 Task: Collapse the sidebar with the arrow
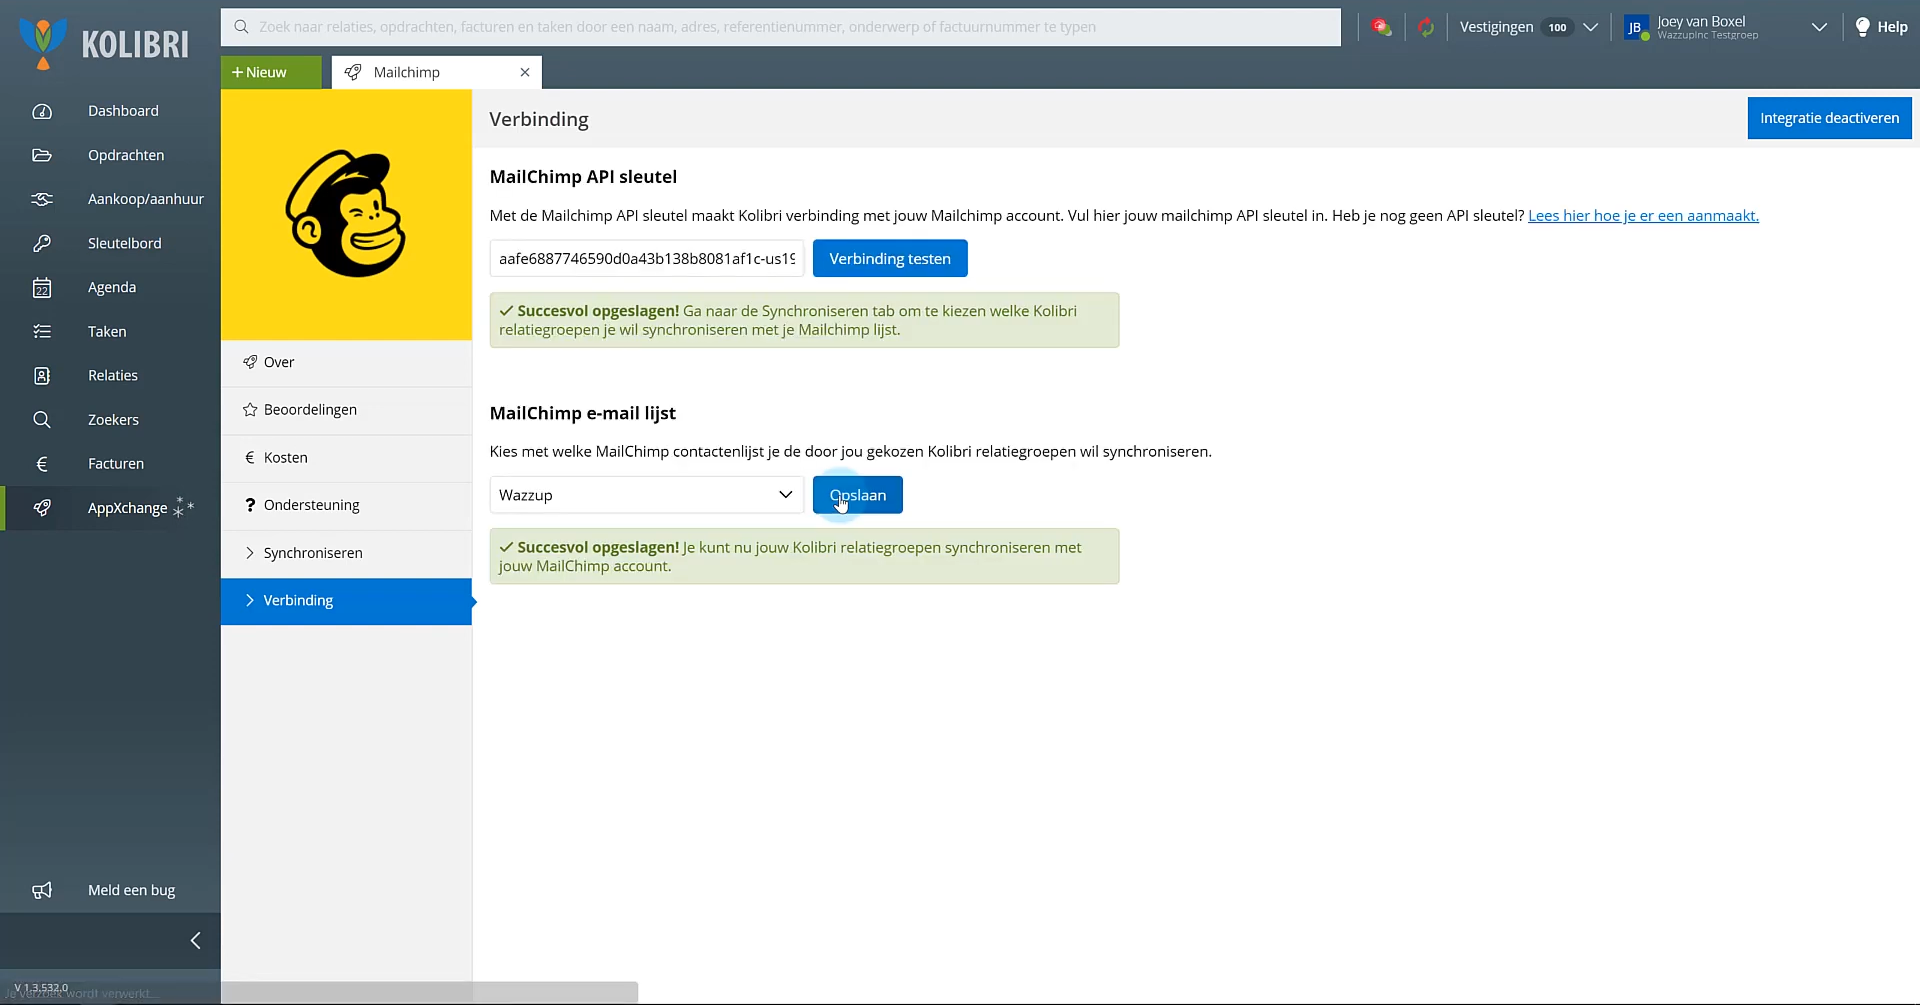(196, 940)
